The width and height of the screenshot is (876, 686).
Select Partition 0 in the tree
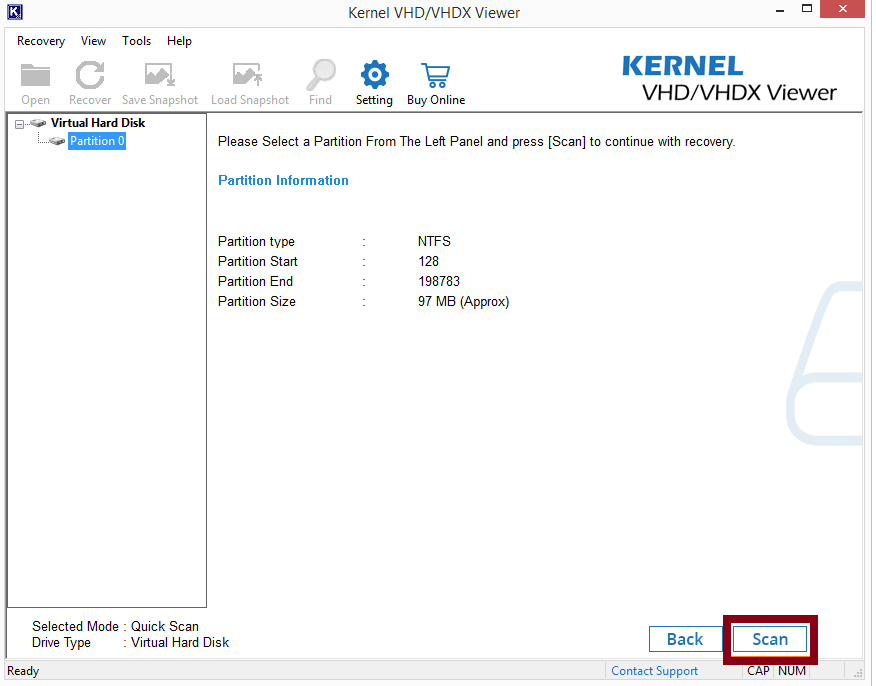point(97,141)
